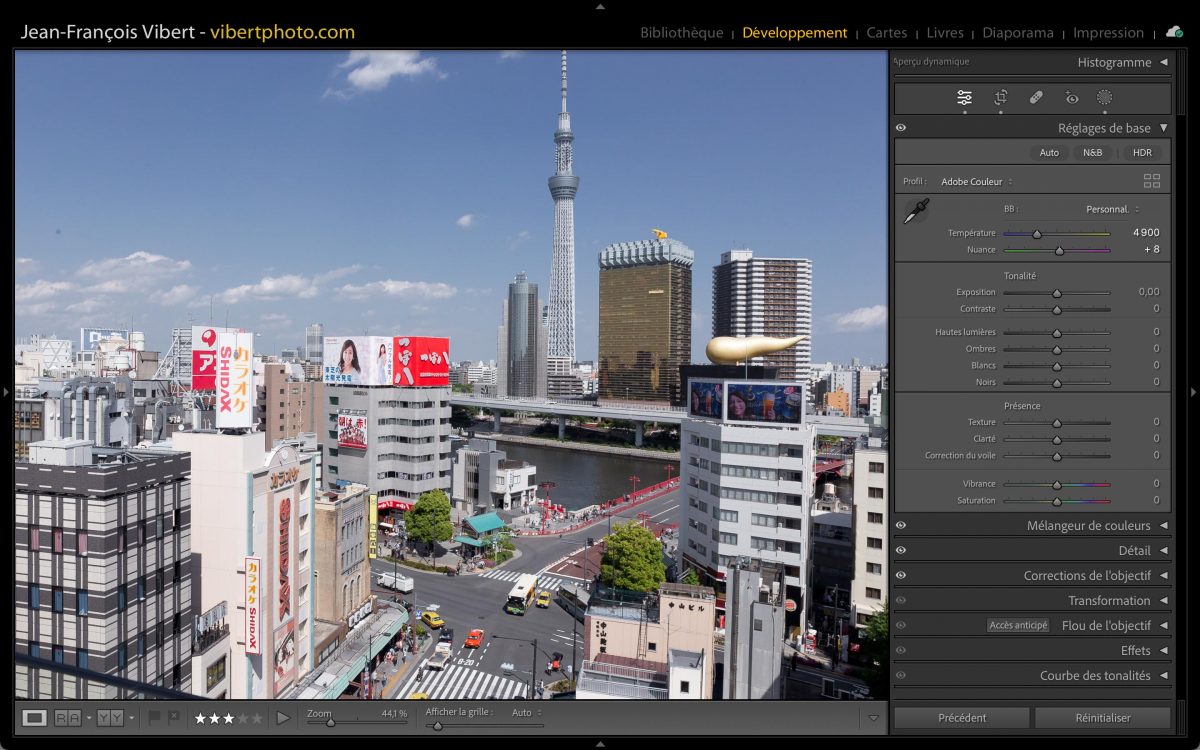Click the slideshow play icon in toolbar
The width and height of the screenshot is (1200, 750).
pos(283,717)
